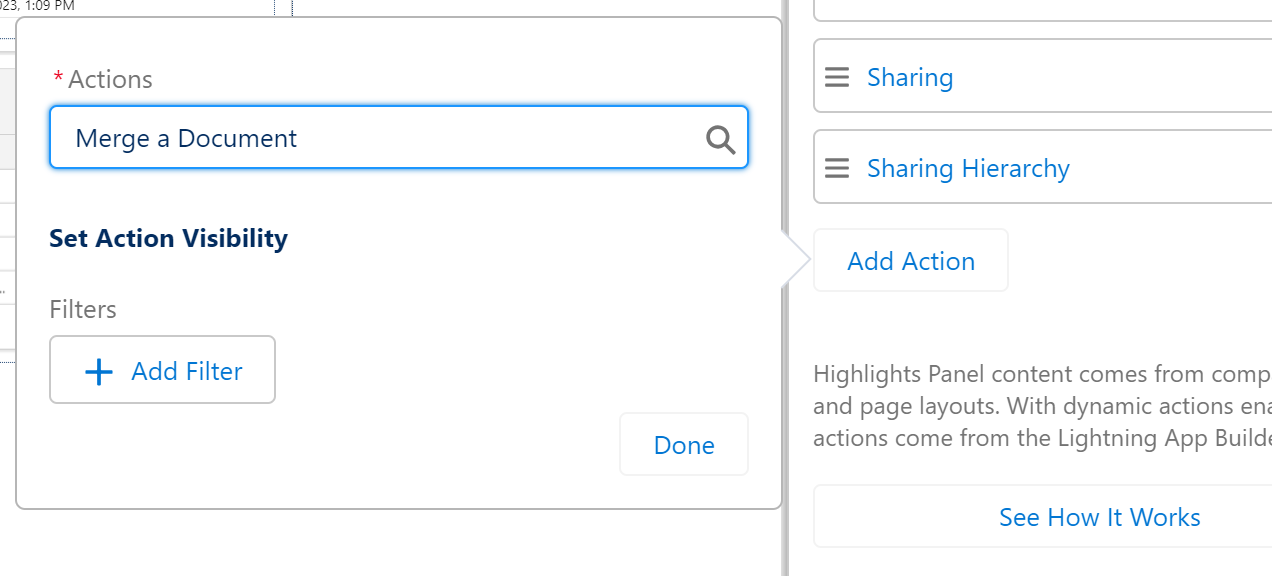Focus the Merge a Document search field
Viewport: 1272px width, 576px height.
(x=399, y=137)
